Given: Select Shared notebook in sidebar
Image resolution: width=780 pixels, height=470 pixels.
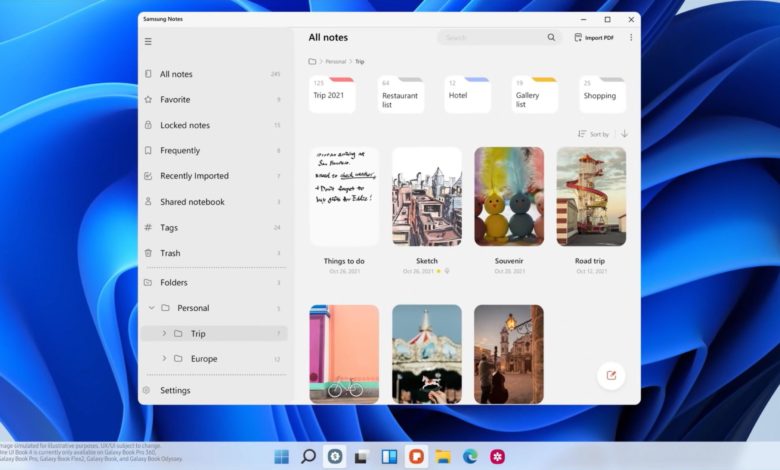Looking at the screenshot, I should tap(192, 202).
